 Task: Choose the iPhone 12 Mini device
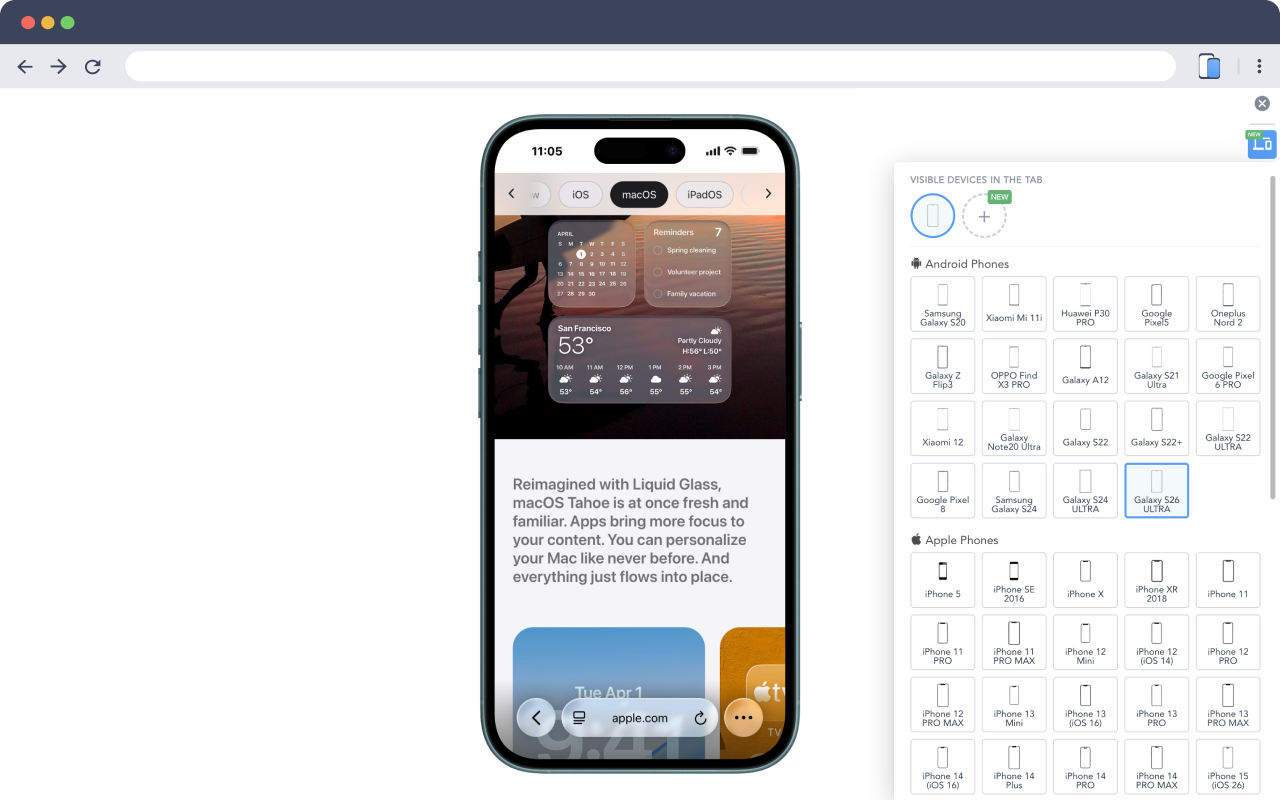click(x=1085, y=643)
